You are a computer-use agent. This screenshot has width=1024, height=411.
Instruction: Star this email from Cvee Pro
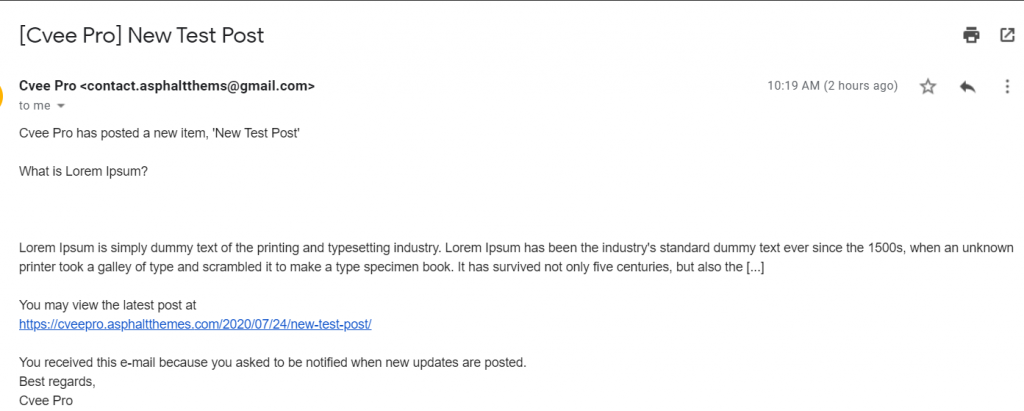click(928, 86)
